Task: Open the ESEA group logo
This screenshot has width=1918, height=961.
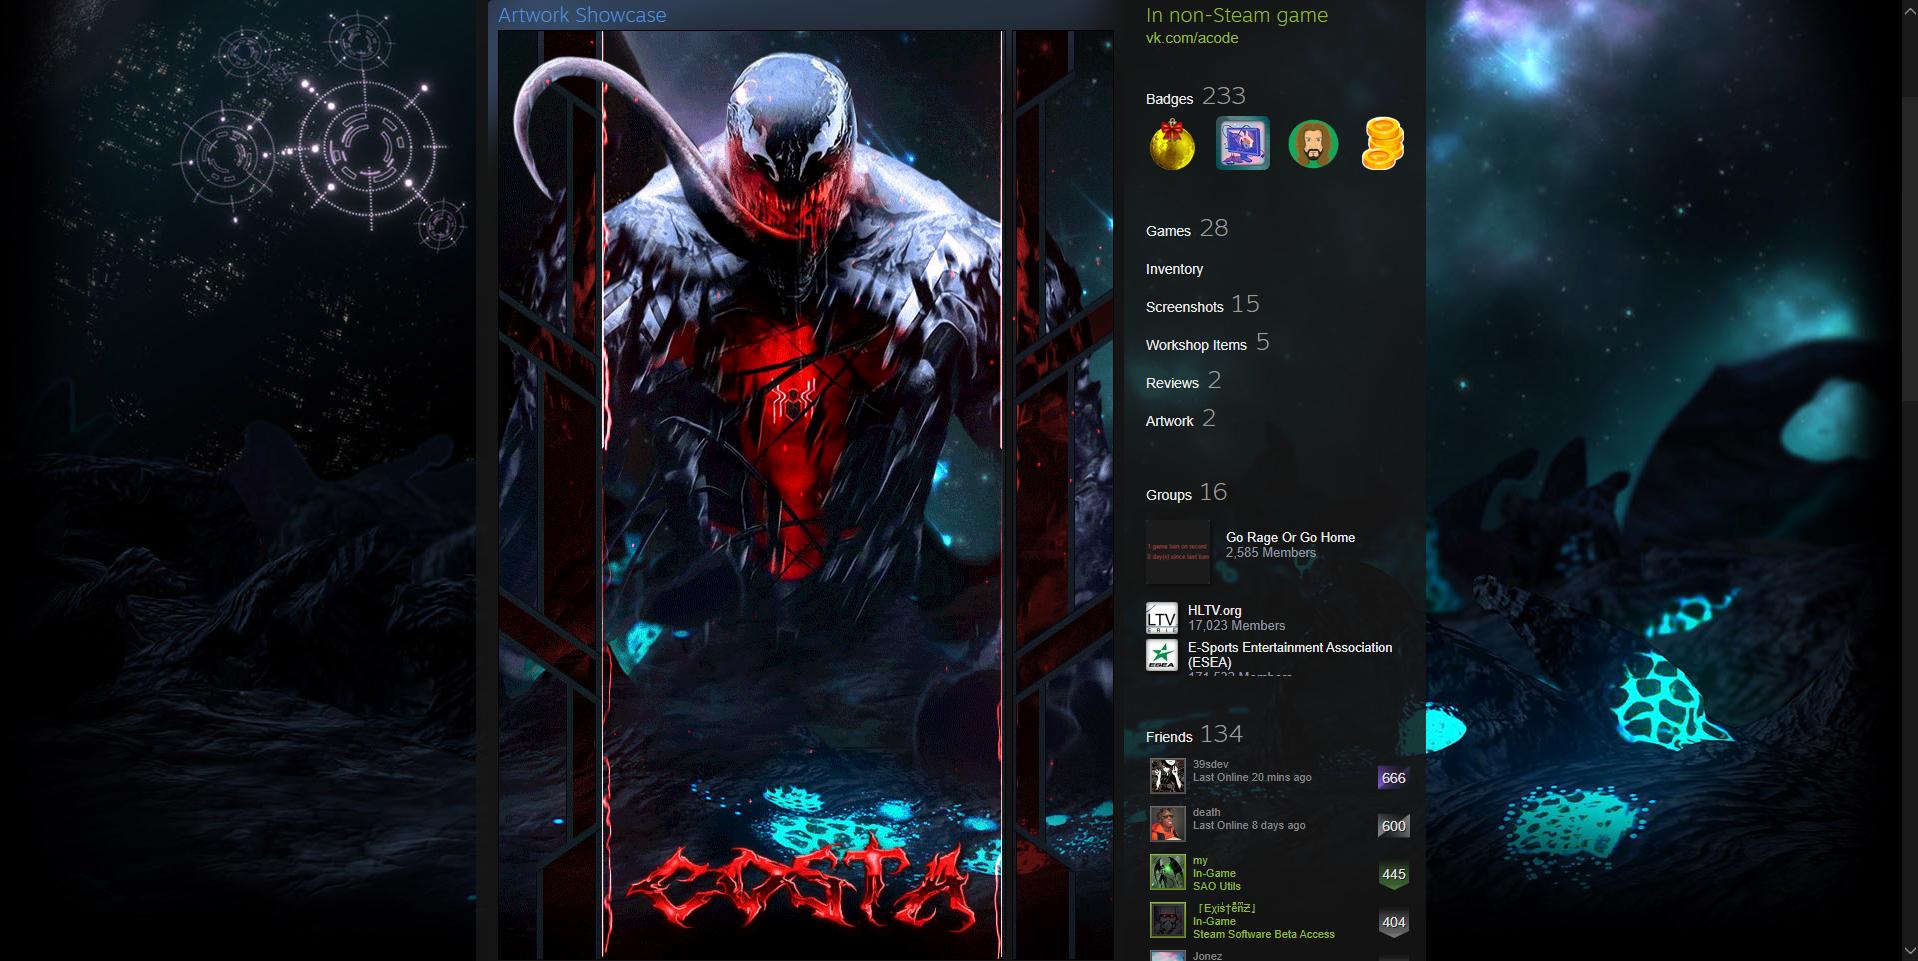Action: tap(1162, 656)
